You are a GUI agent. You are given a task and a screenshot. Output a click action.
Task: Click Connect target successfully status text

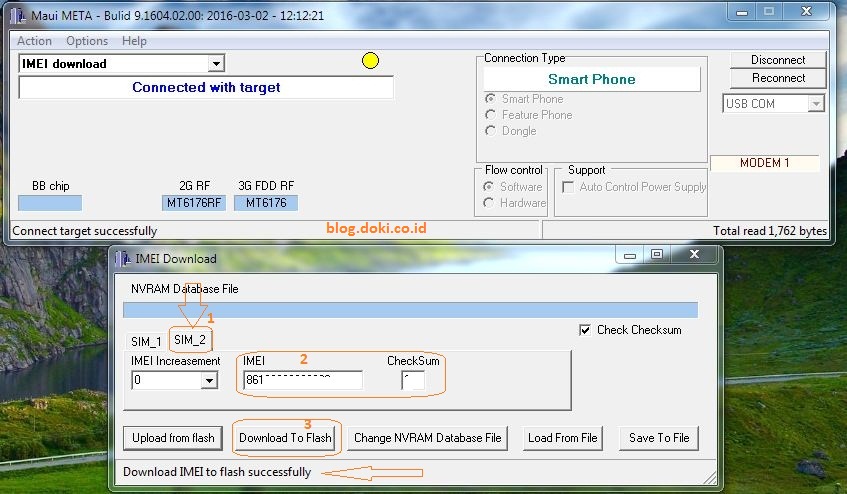pos(85,231)
